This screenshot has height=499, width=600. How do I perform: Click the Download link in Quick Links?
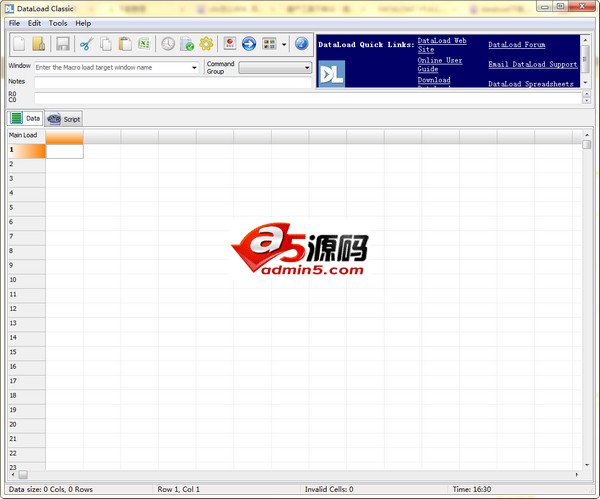tap(434, 80)
